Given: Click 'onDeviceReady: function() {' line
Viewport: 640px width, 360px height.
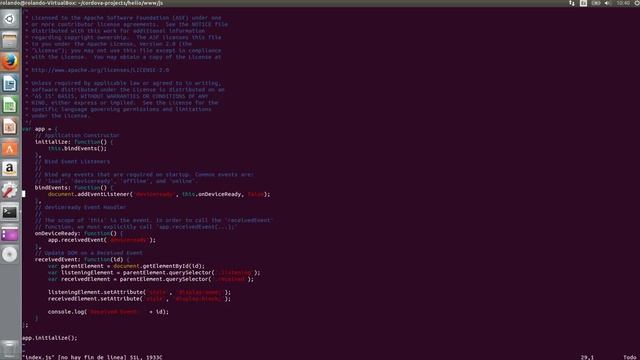Looking at the screenshot, I should [x=79, y=233].
